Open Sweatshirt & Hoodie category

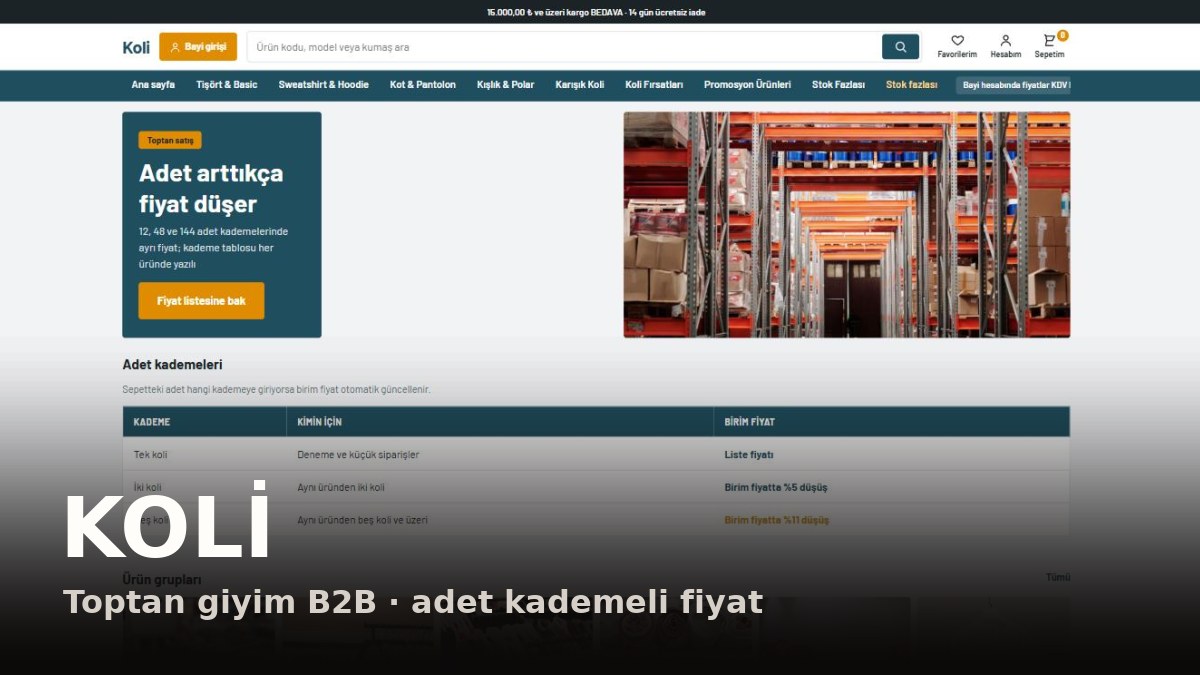pyautogui.click(x=323, y=85)
